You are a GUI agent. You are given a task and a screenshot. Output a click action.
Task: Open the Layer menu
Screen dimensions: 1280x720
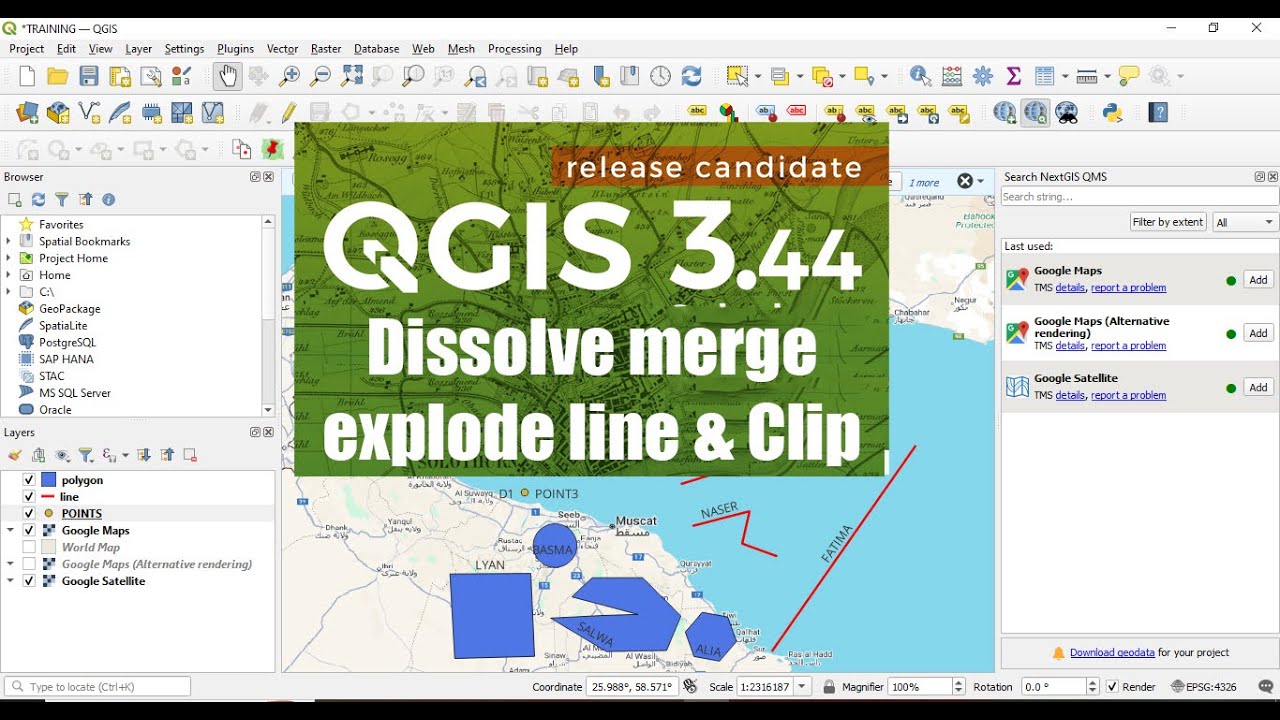click(x=138, y=48)
